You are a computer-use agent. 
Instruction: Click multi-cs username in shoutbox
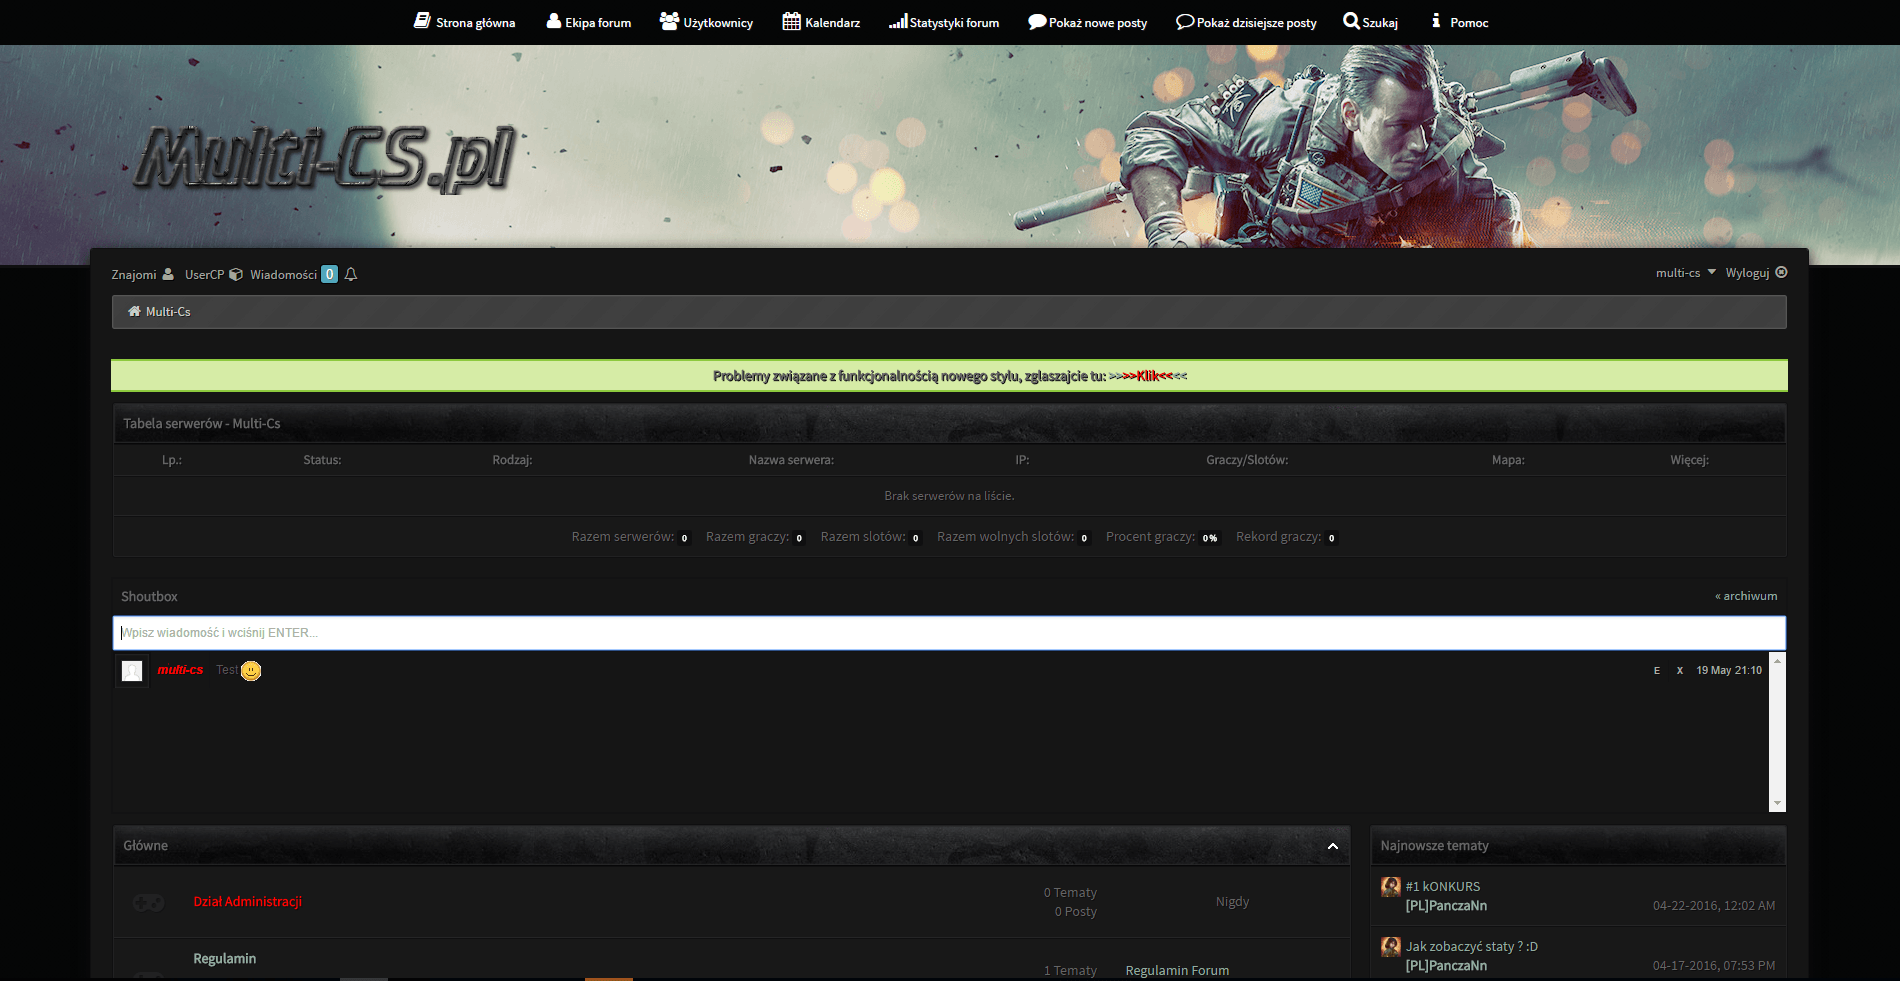coord(180,670)
